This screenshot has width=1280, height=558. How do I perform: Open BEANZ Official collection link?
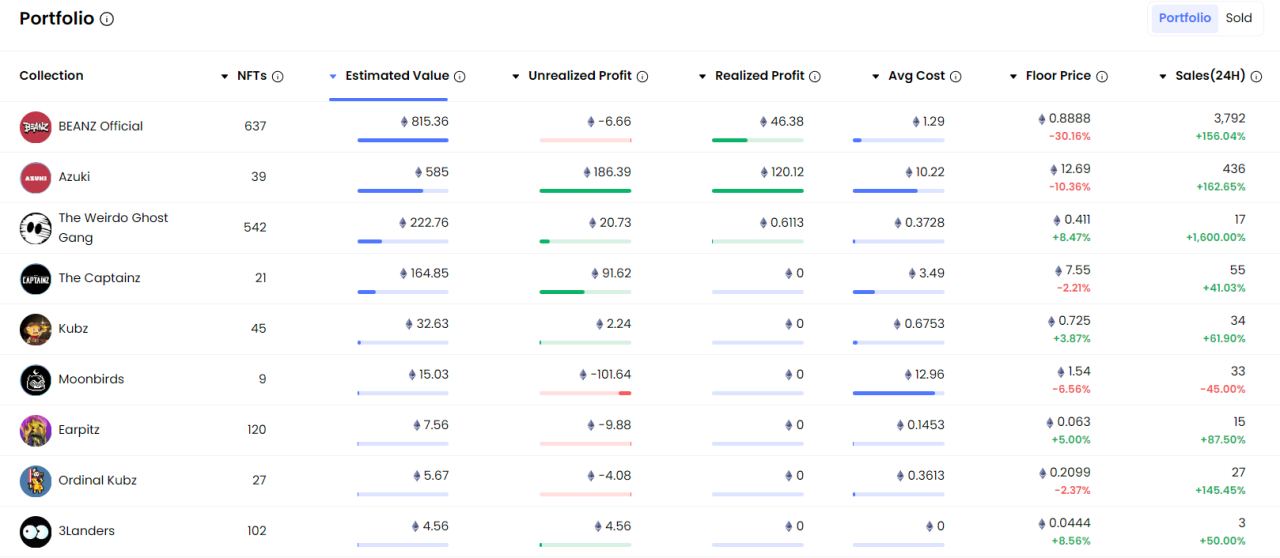tap(101, 126)
